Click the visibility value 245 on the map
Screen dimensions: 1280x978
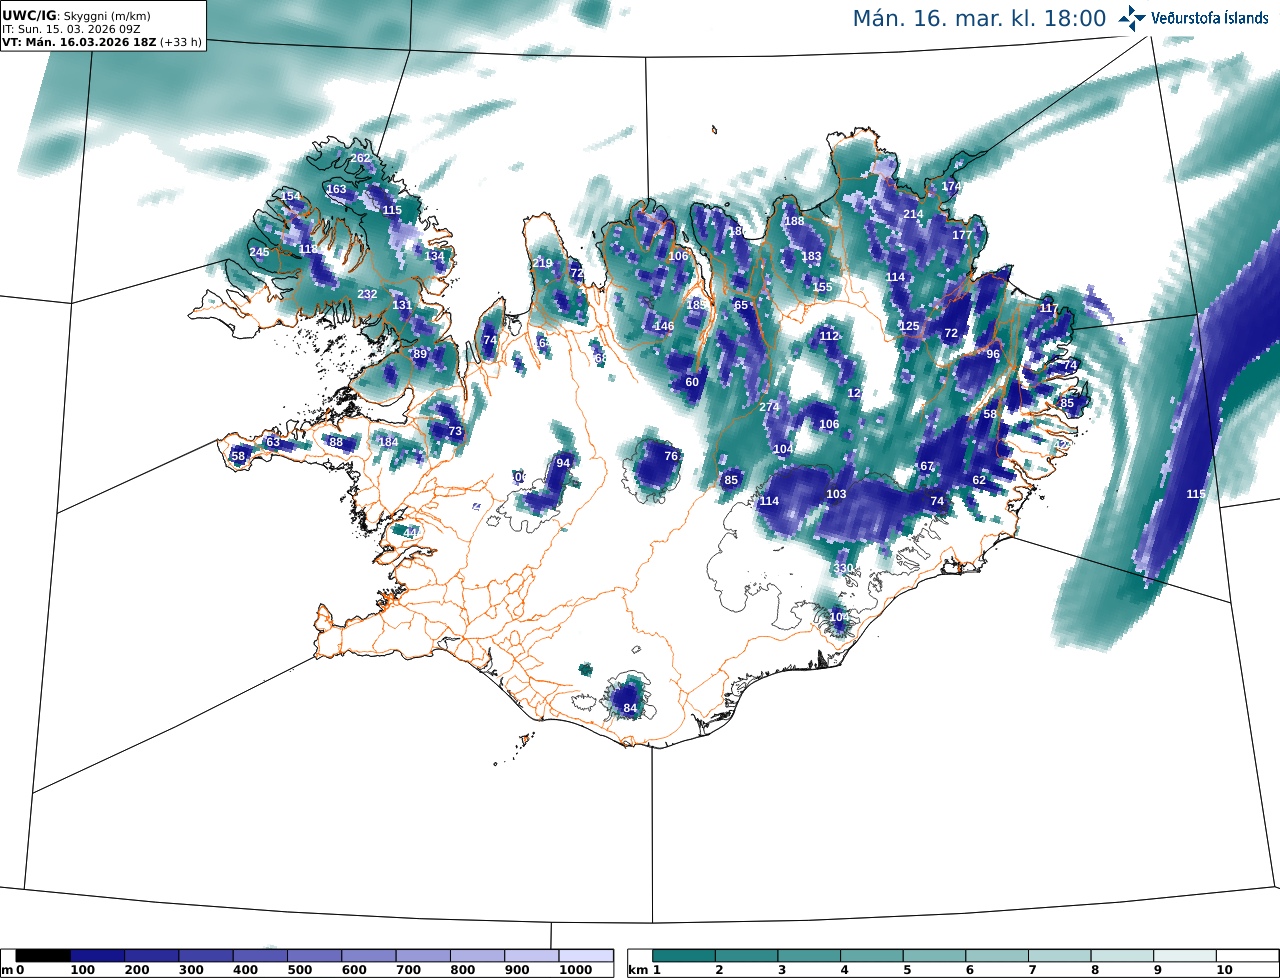[x=260, y=252]
